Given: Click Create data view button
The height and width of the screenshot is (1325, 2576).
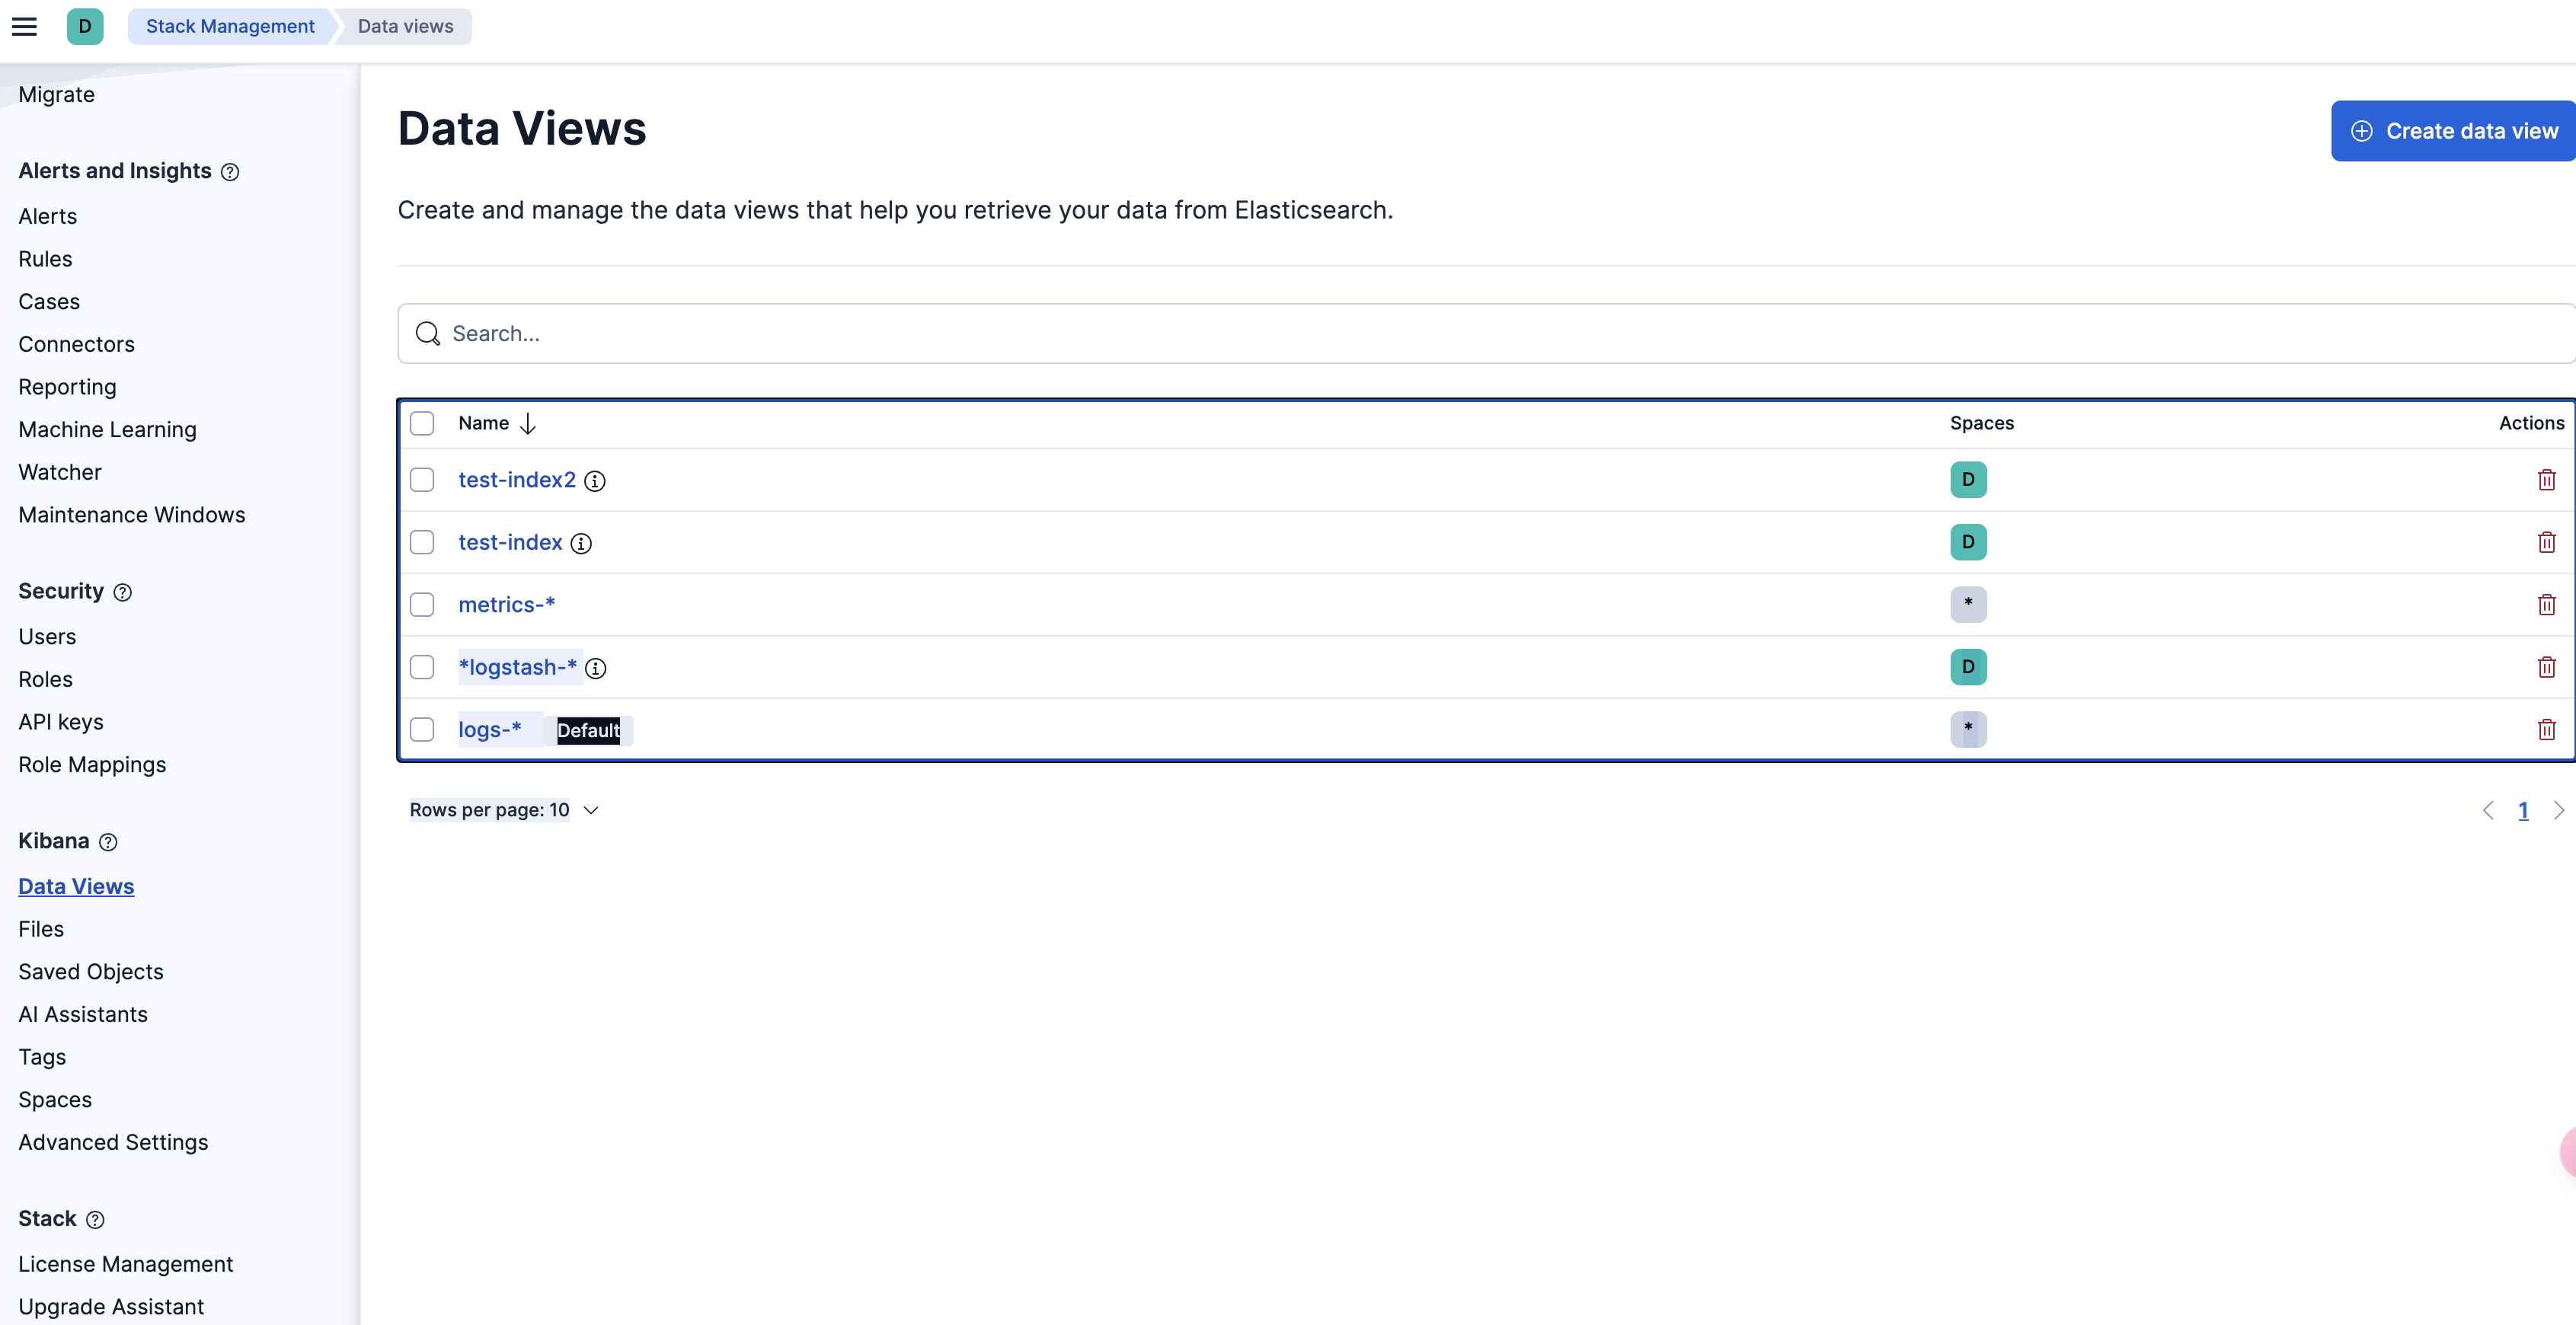Looking at the screenshot, I should (x=2453, y=131).
